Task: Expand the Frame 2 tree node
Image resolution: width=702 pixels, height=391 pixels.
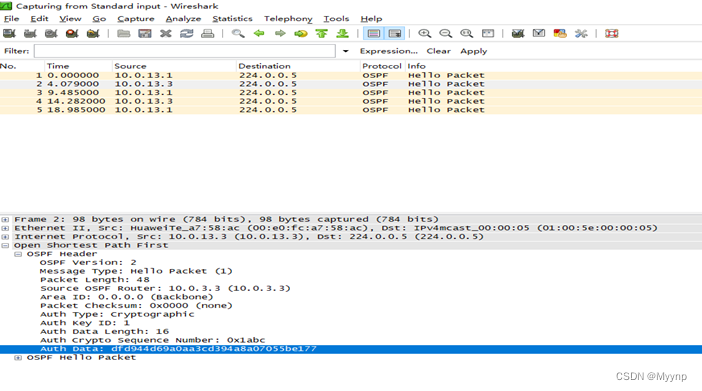Action: 5,219
